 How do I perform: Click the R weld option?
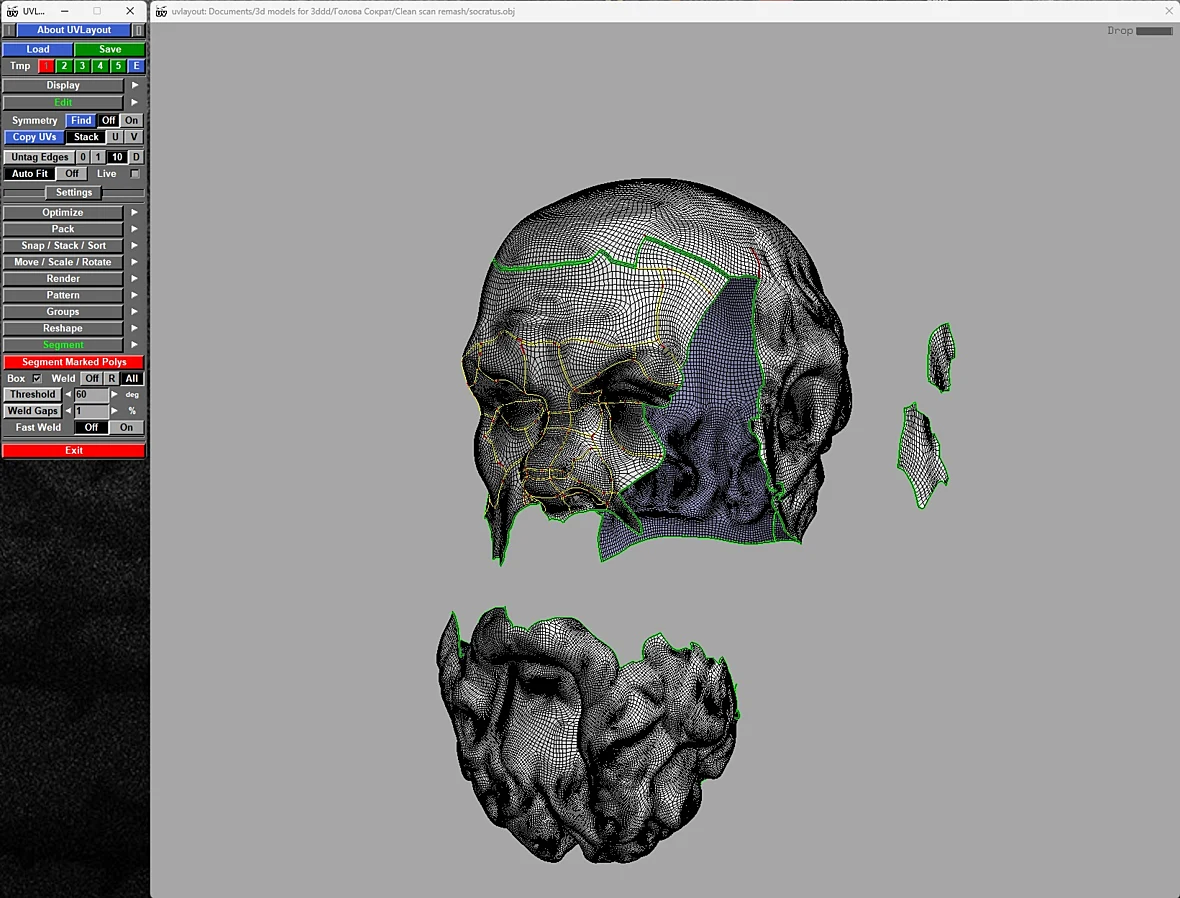pos(111,379)
